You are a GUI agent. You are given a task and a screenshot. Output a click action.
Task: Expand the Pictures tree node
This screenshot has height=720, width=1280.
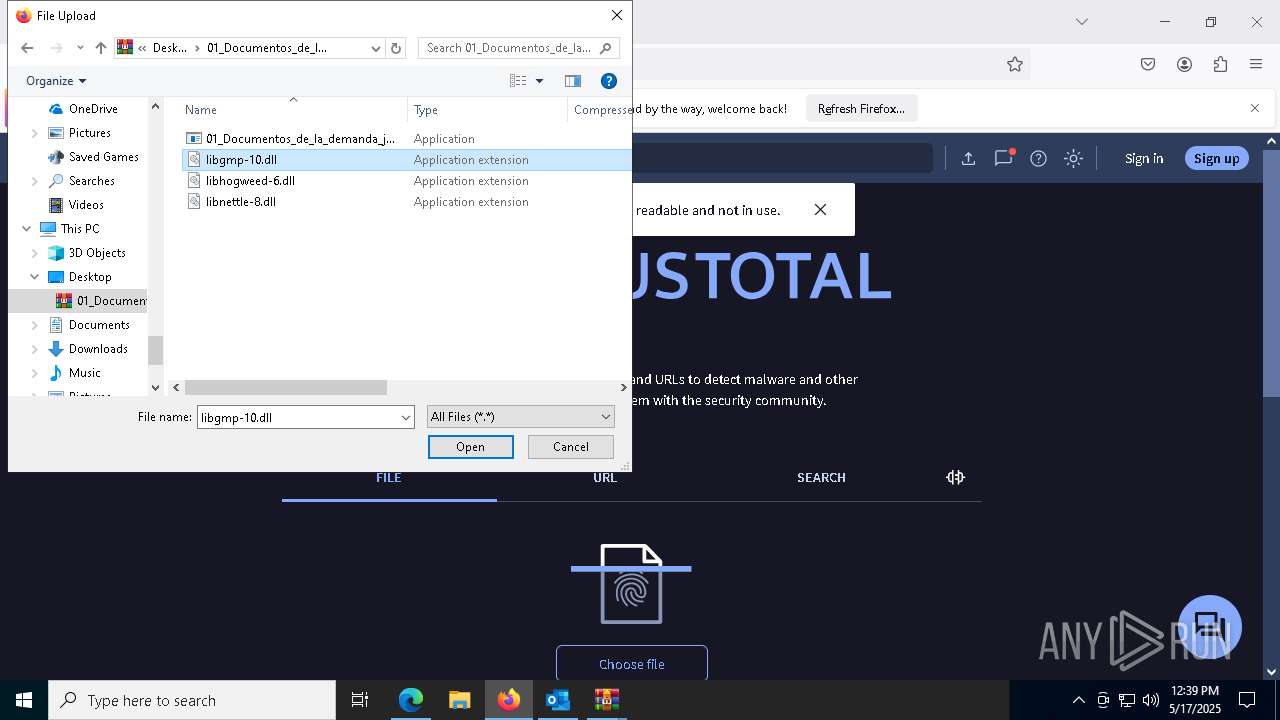point(35,133)
